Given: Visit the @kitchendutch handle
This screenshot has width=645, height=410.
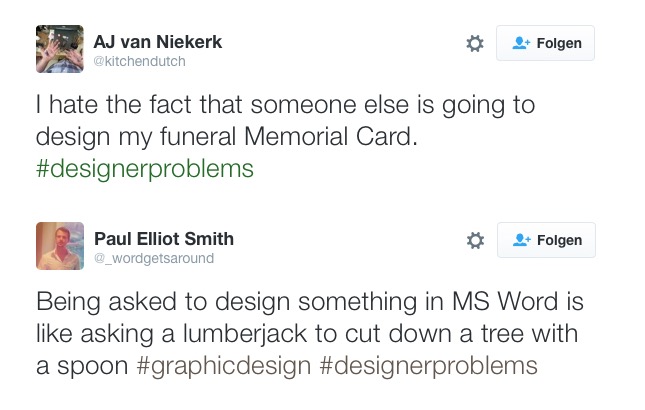Looking at the screenshot, I should click(139, 62).
